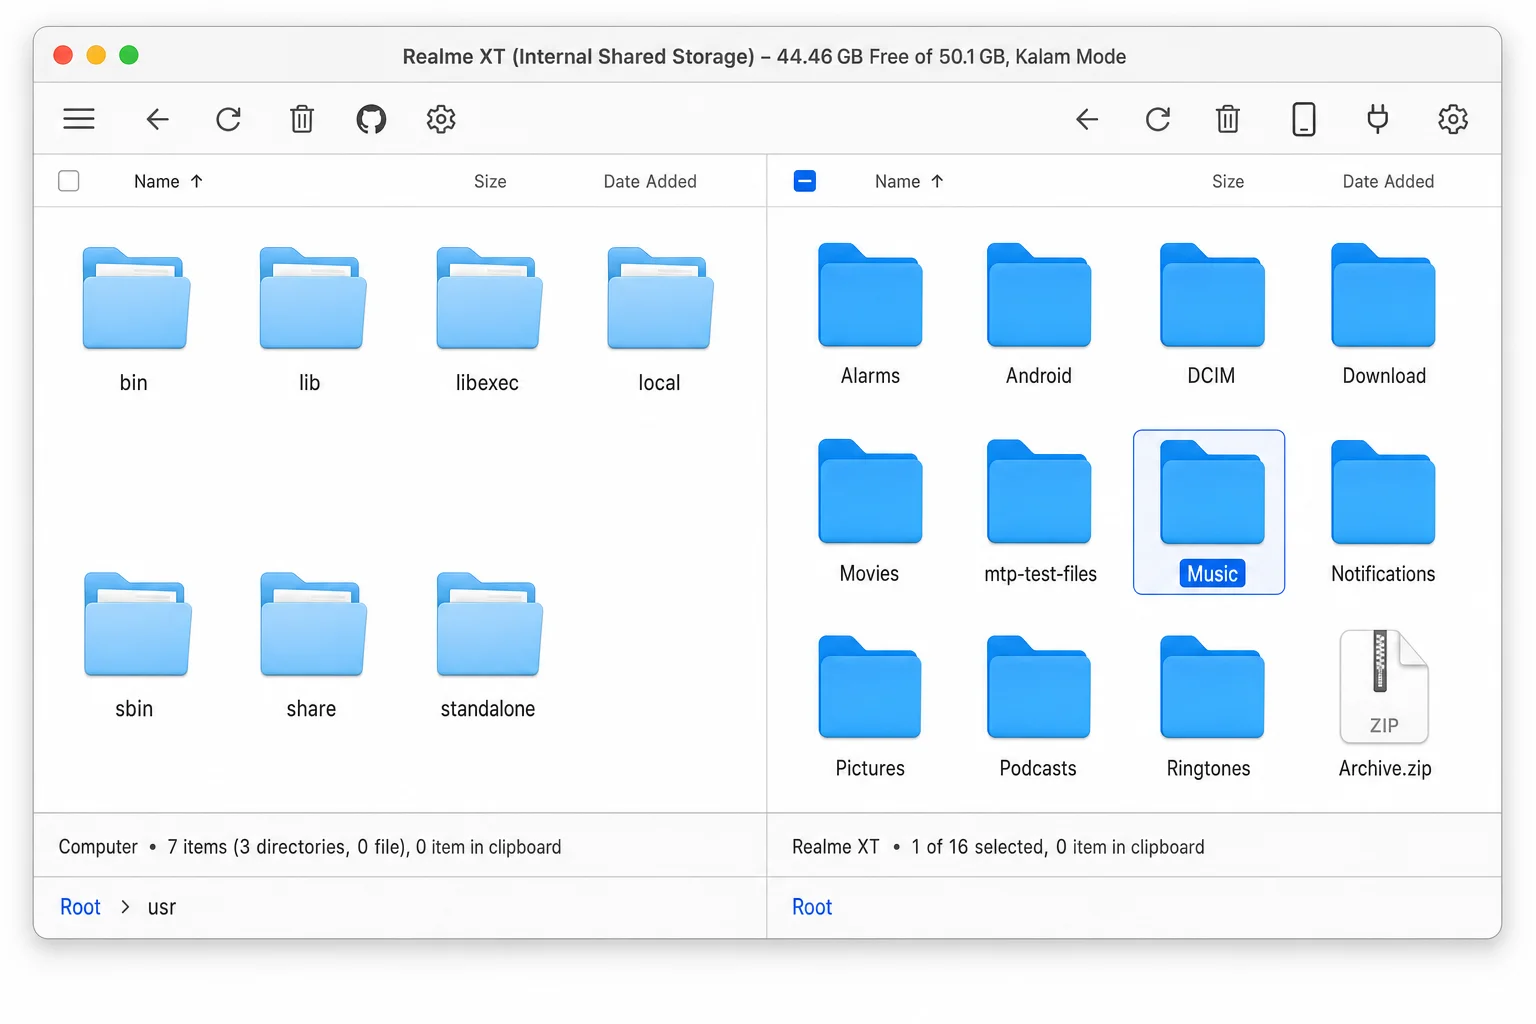The height and width of the screenshot is (1024, 1536).
Task: Click usr breadcrumb in Computer pane
Action: [162, 908]
